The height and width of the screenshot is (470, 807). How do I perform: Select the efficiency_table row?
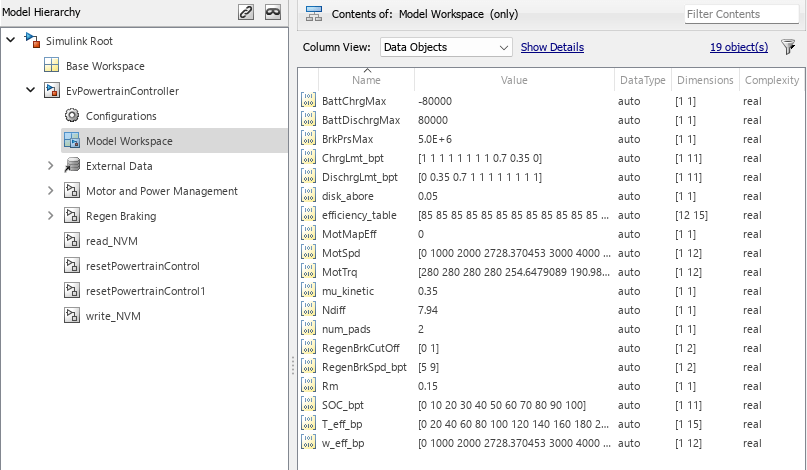point(359,215)
